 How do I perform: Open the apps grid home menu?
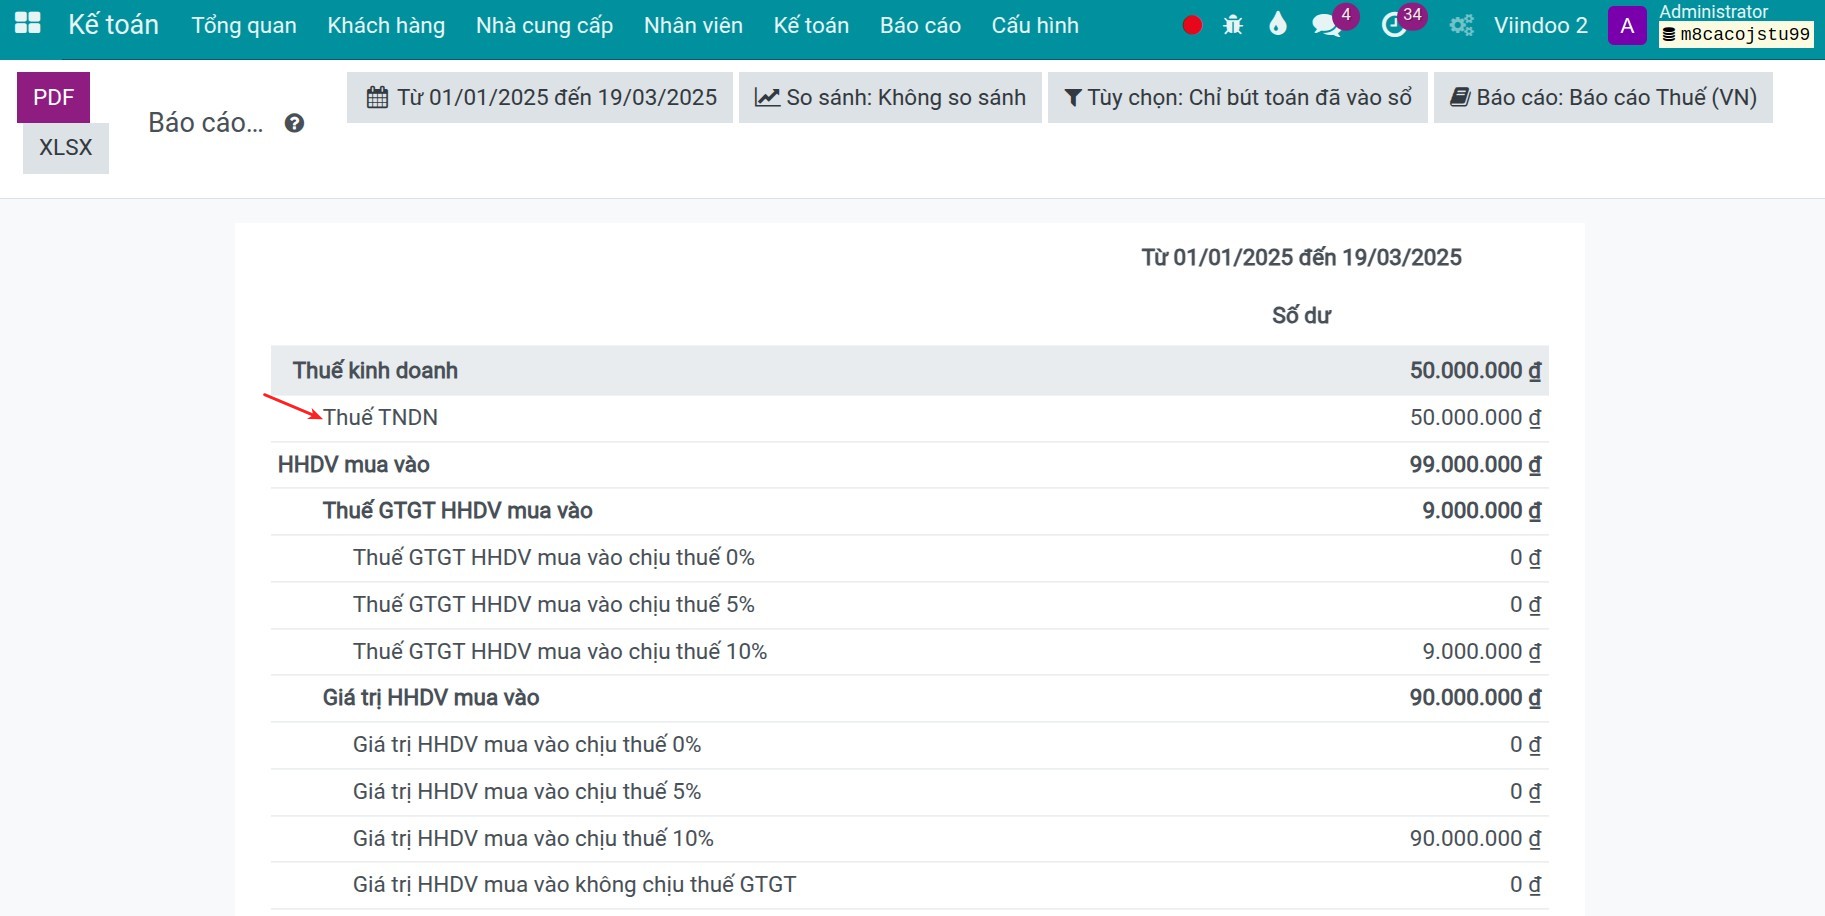[28, 24]
